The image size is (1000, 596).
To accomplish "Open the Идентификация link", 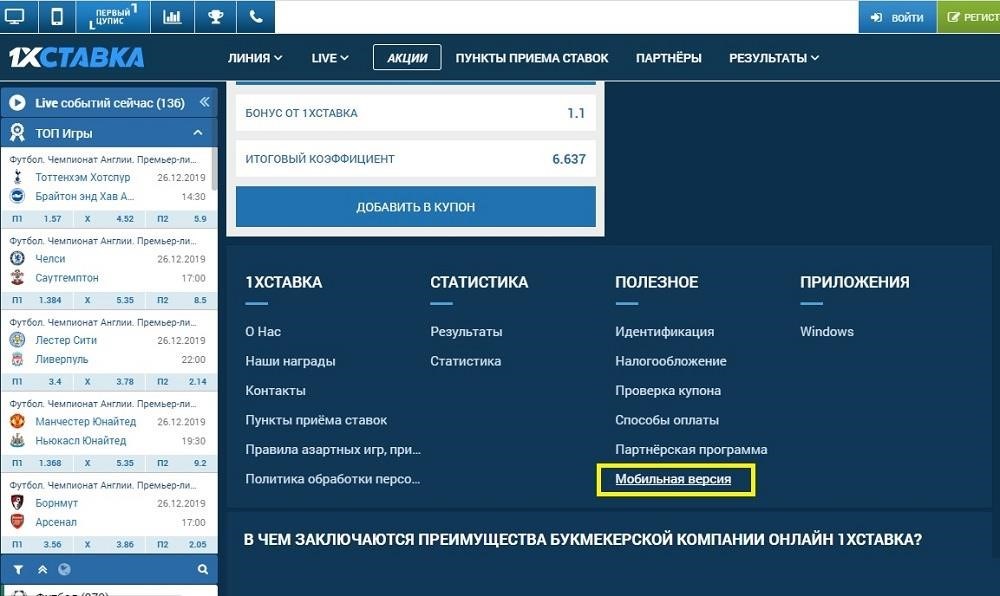I will (x=665, y=331).
